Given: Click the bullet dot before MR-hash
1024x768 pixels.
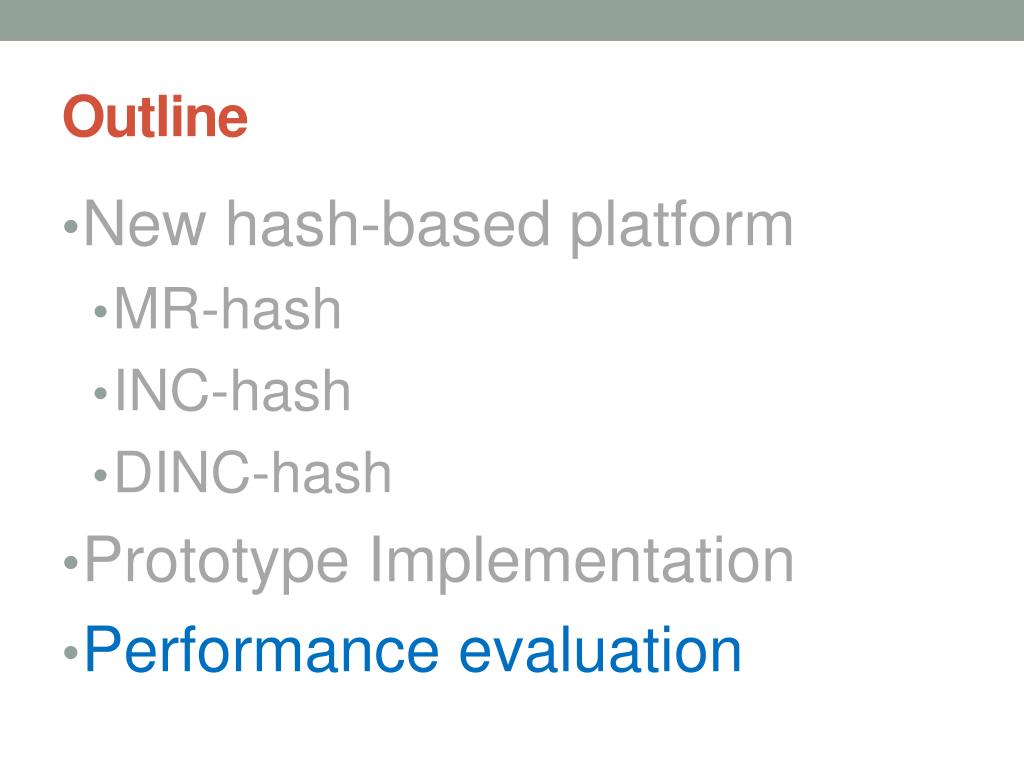Looking at the screenshot, I should 101,312.
